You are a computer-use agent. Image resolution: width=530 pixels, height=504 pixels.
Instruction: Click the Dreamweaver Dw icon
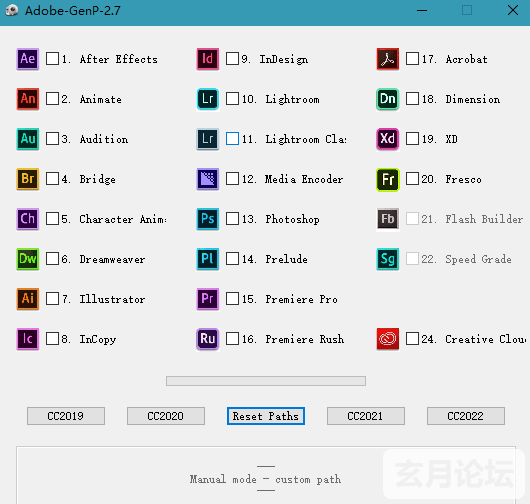click(28, 259)
